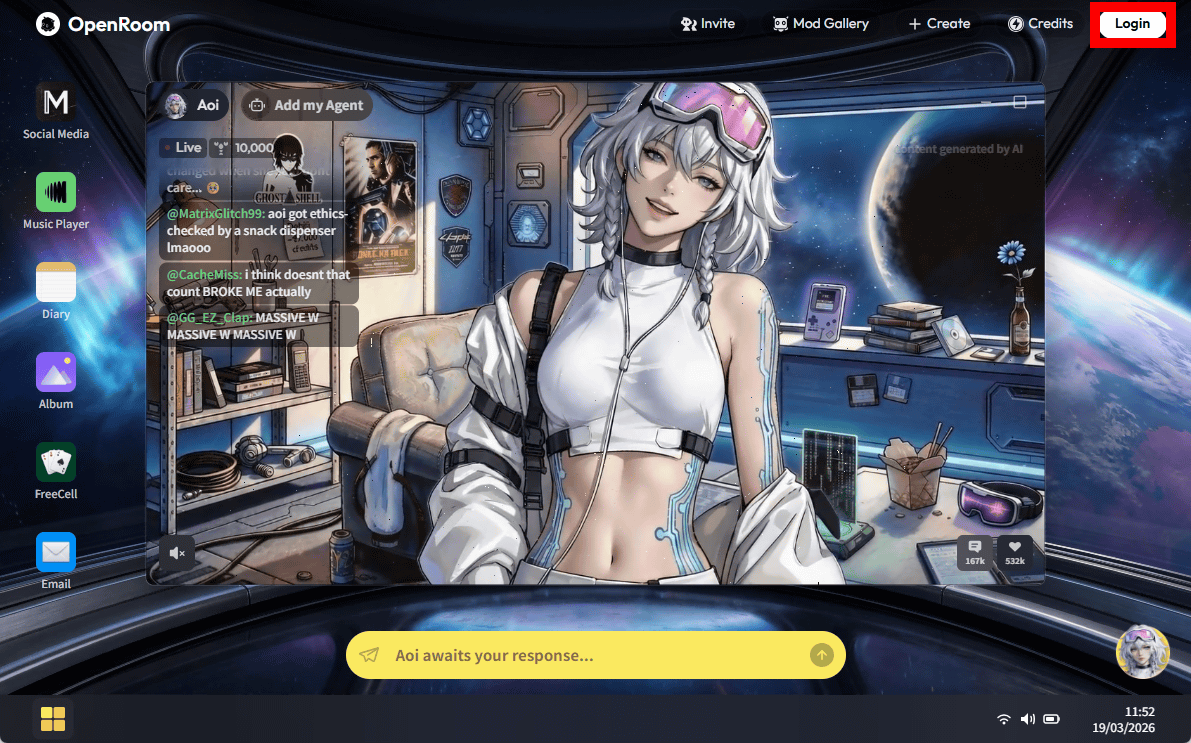
Task: Check the battery tray icon
Action: click(1051, 719)
